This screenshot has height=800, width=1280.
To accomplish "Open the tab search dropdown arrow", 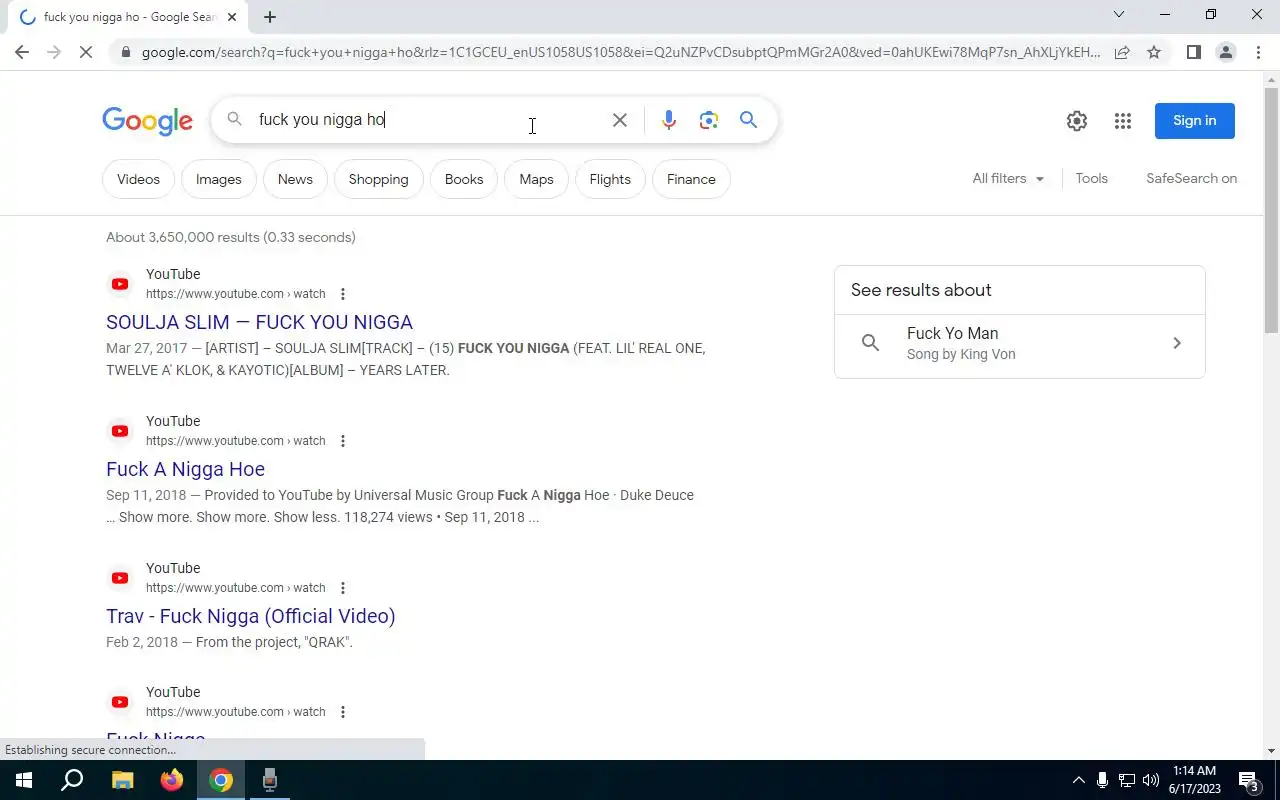I will [1119, 14].
